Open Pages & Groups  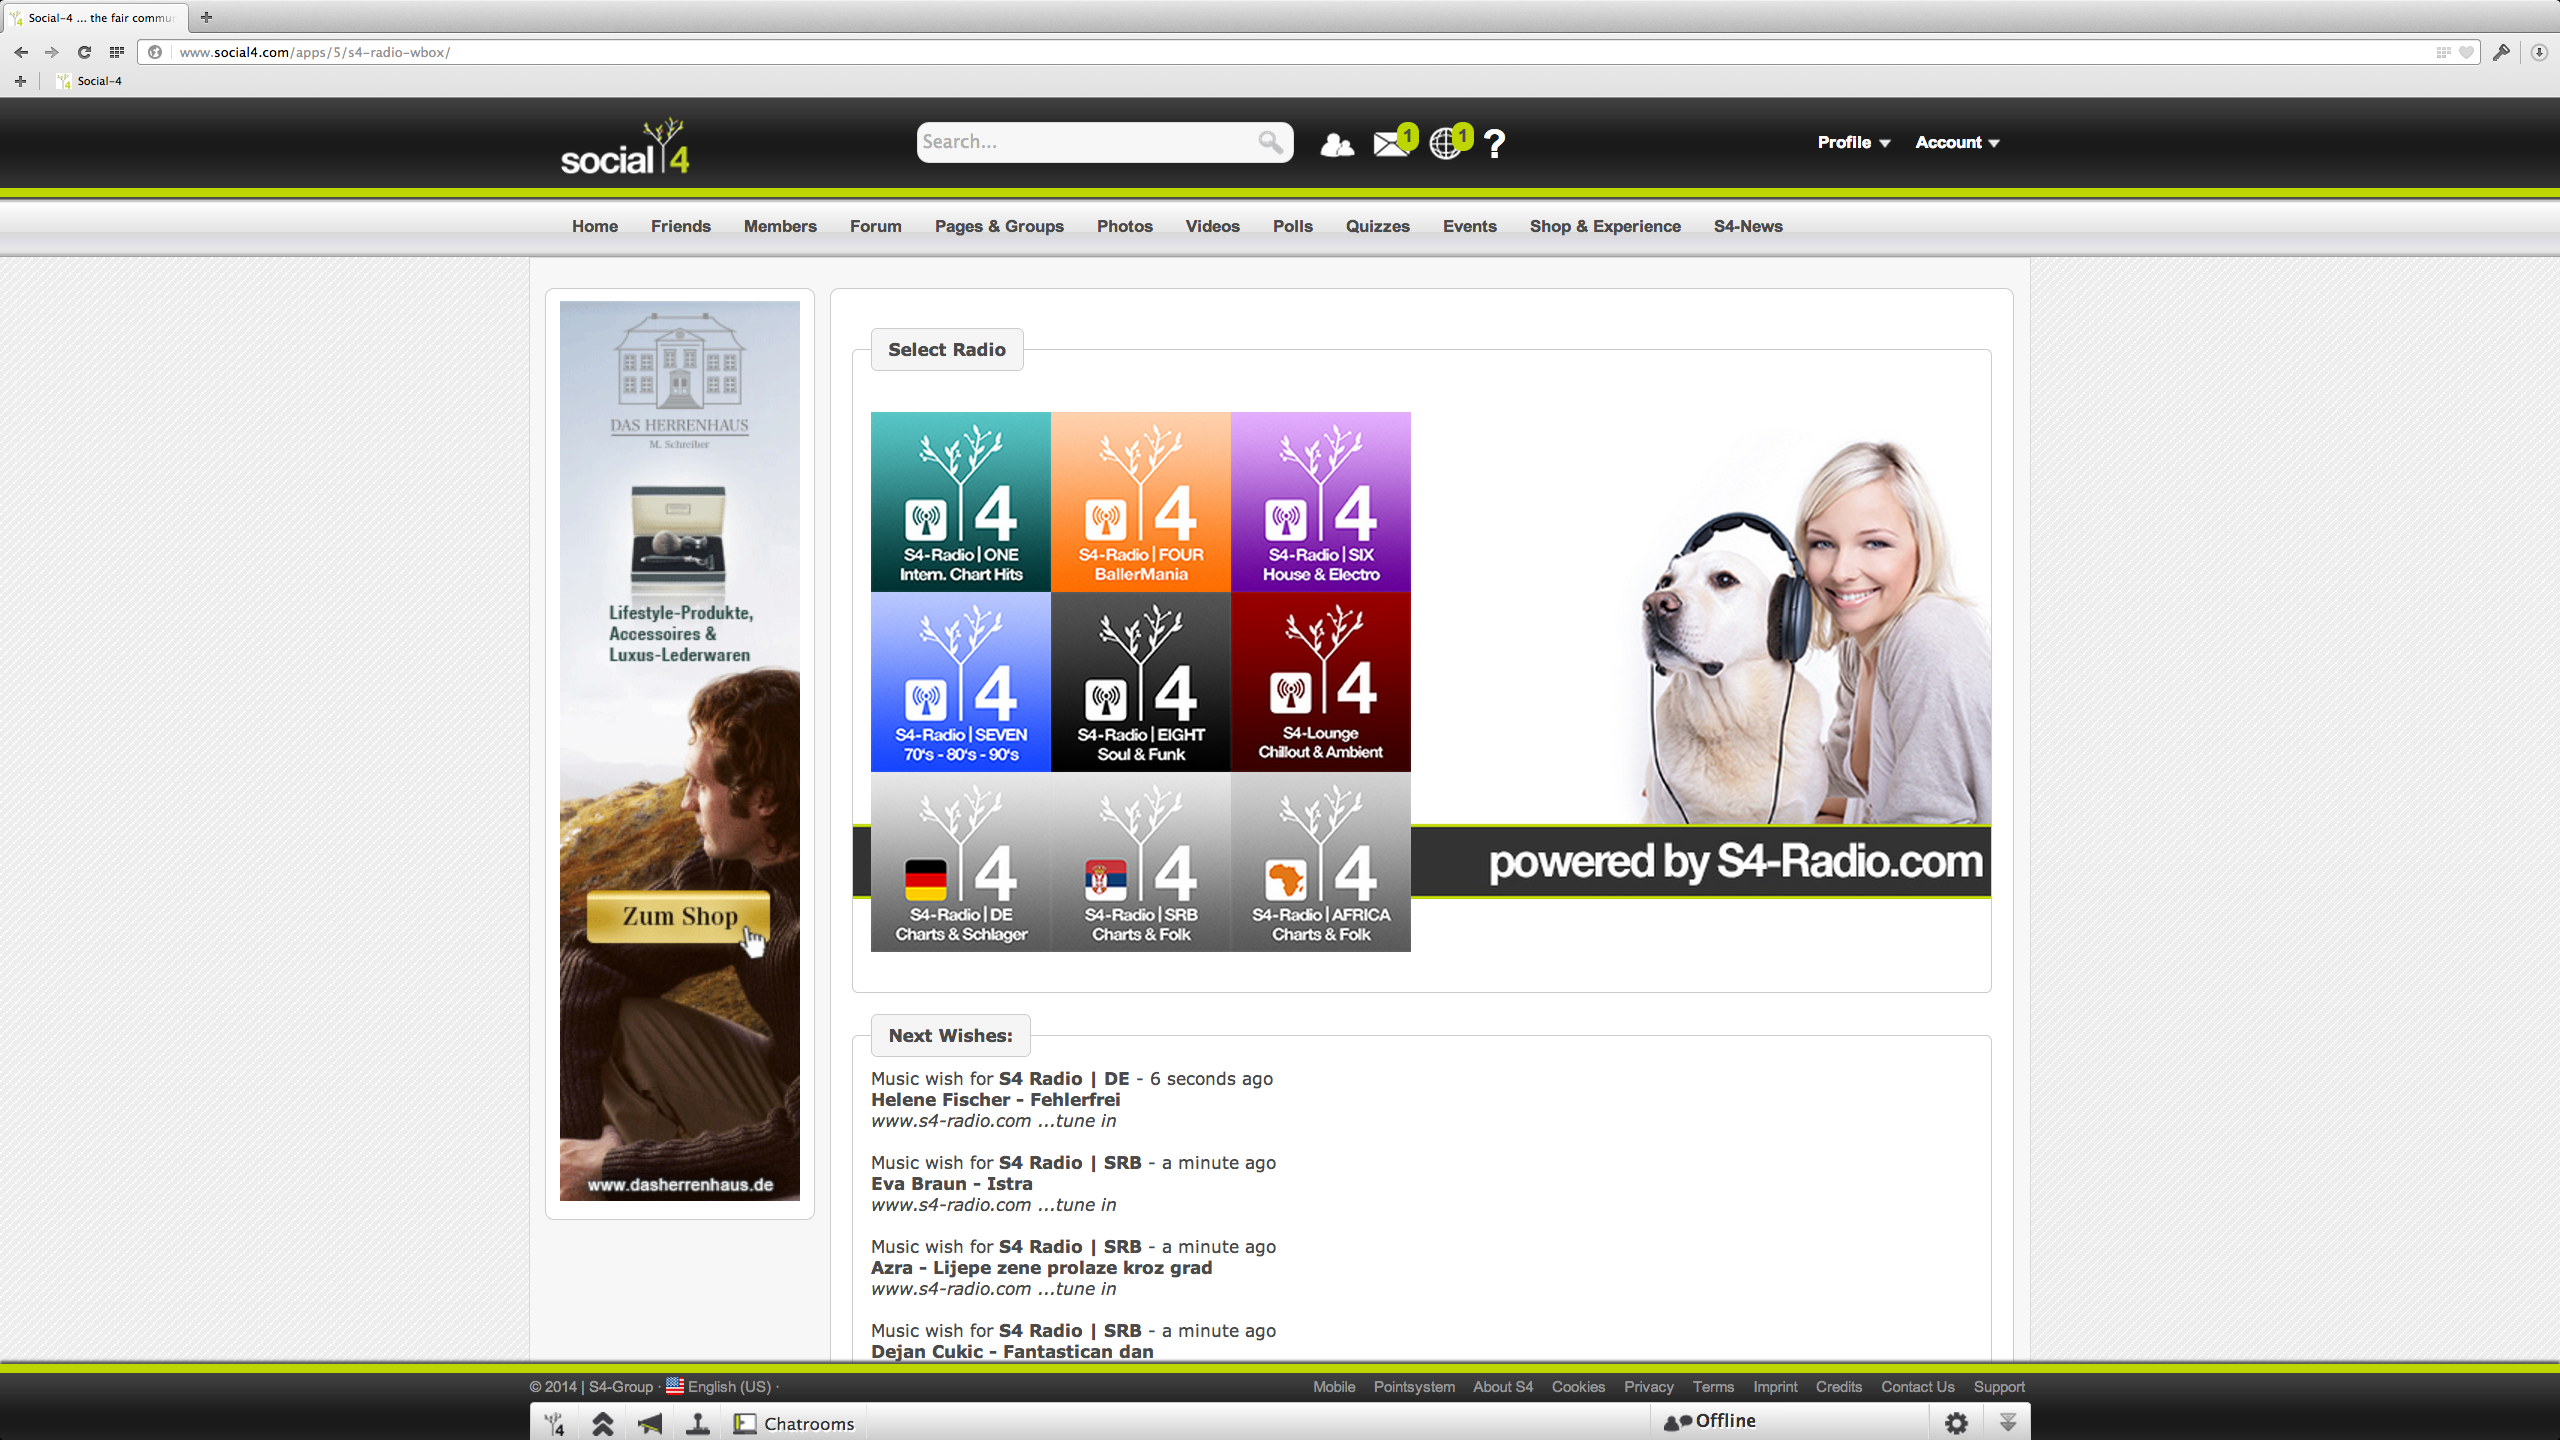click(999, 226)
